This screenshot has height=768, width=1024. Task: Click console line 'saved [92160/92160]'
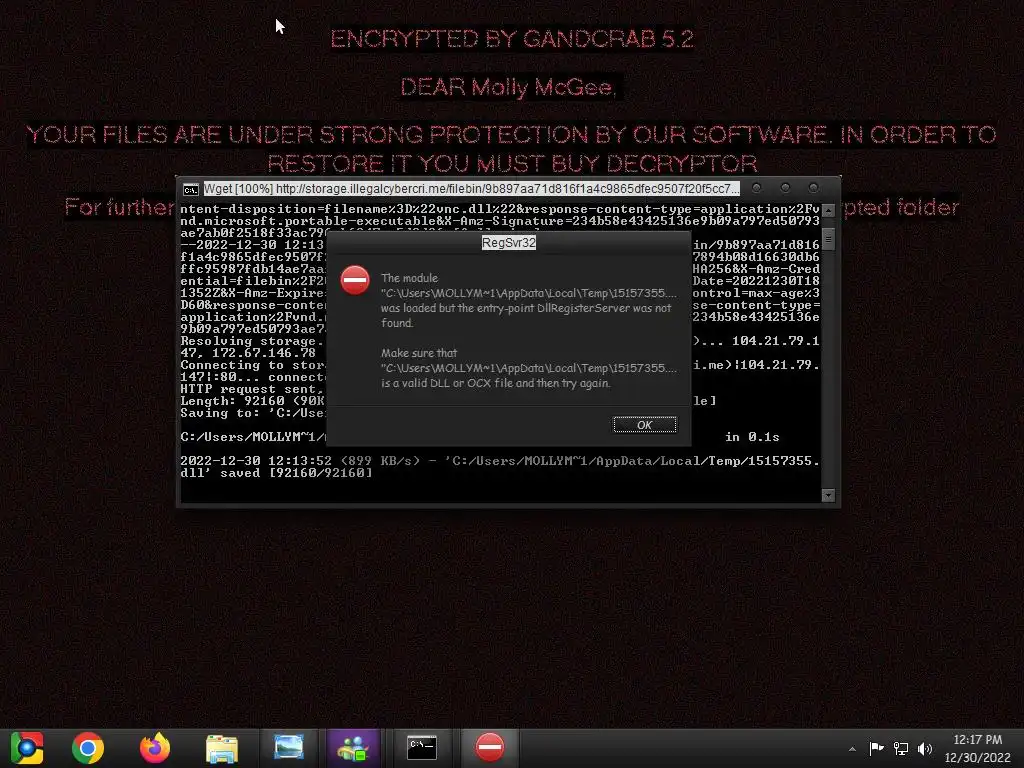point(296,473)
